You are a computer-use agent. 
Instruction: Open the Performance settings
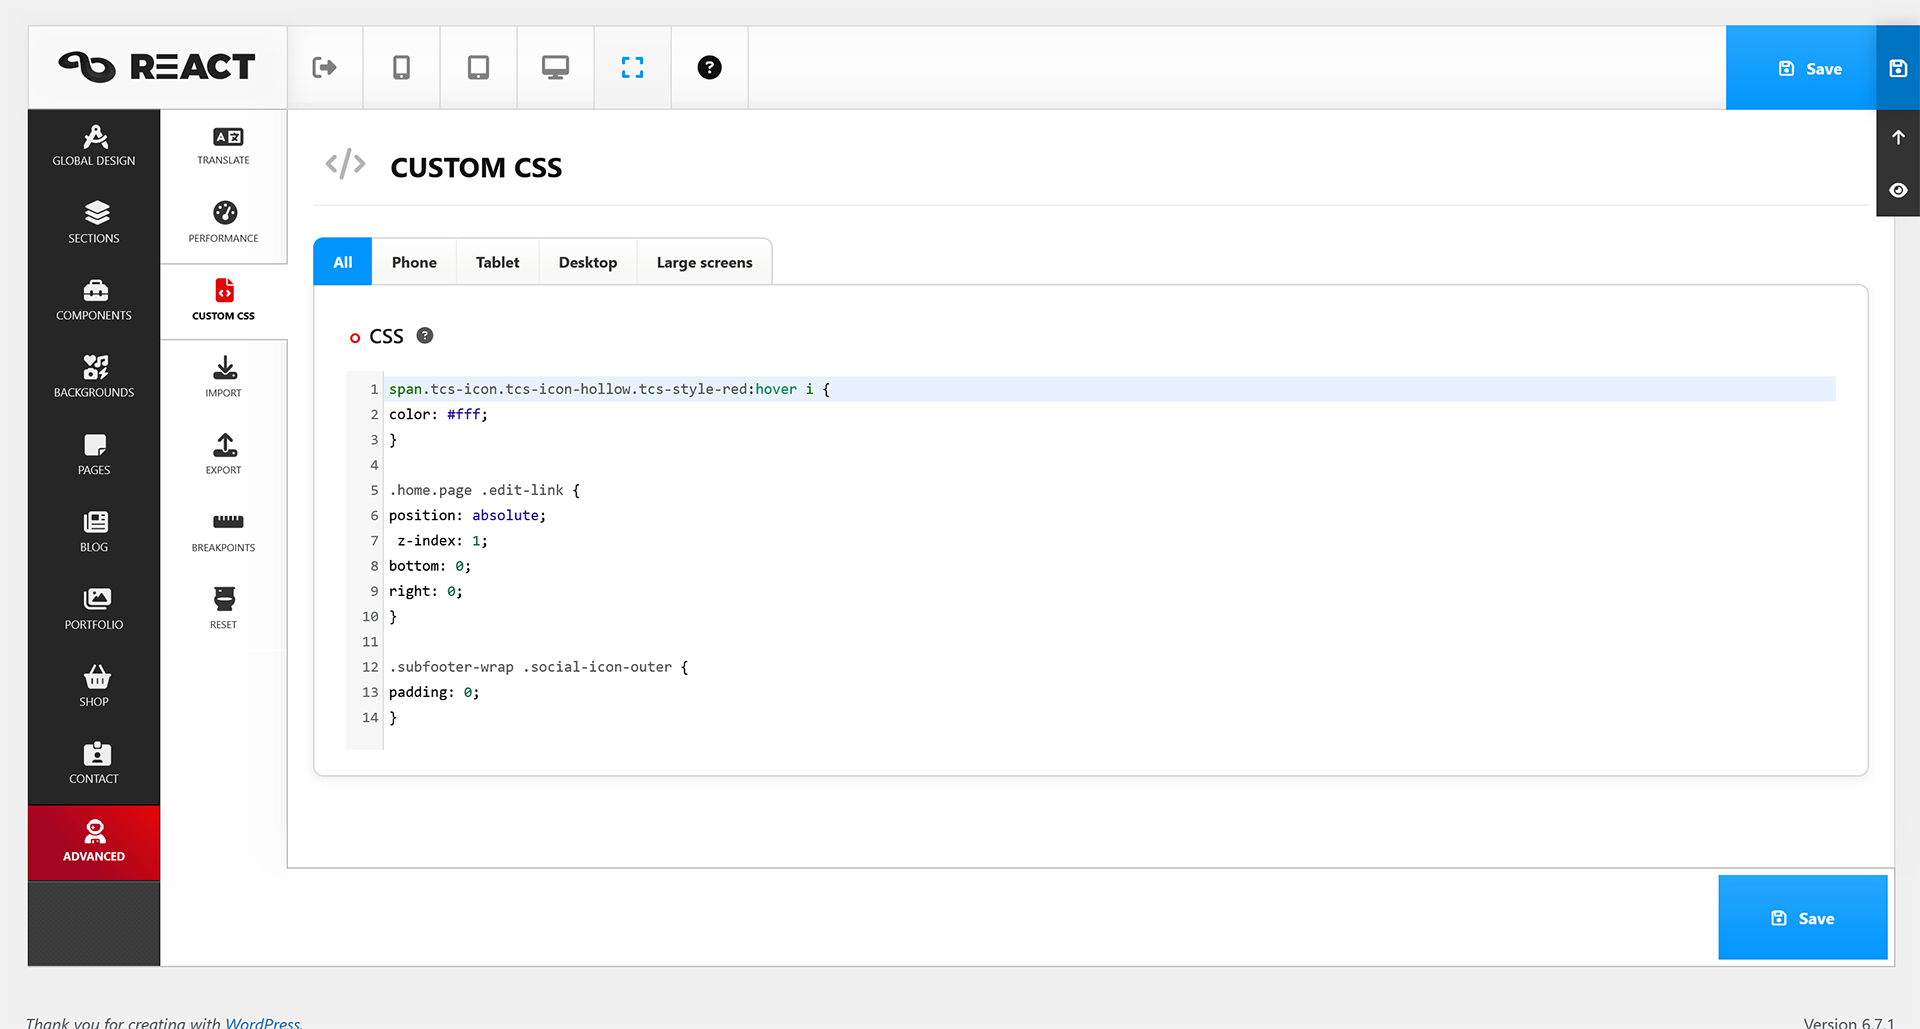[x=224, y=222]
